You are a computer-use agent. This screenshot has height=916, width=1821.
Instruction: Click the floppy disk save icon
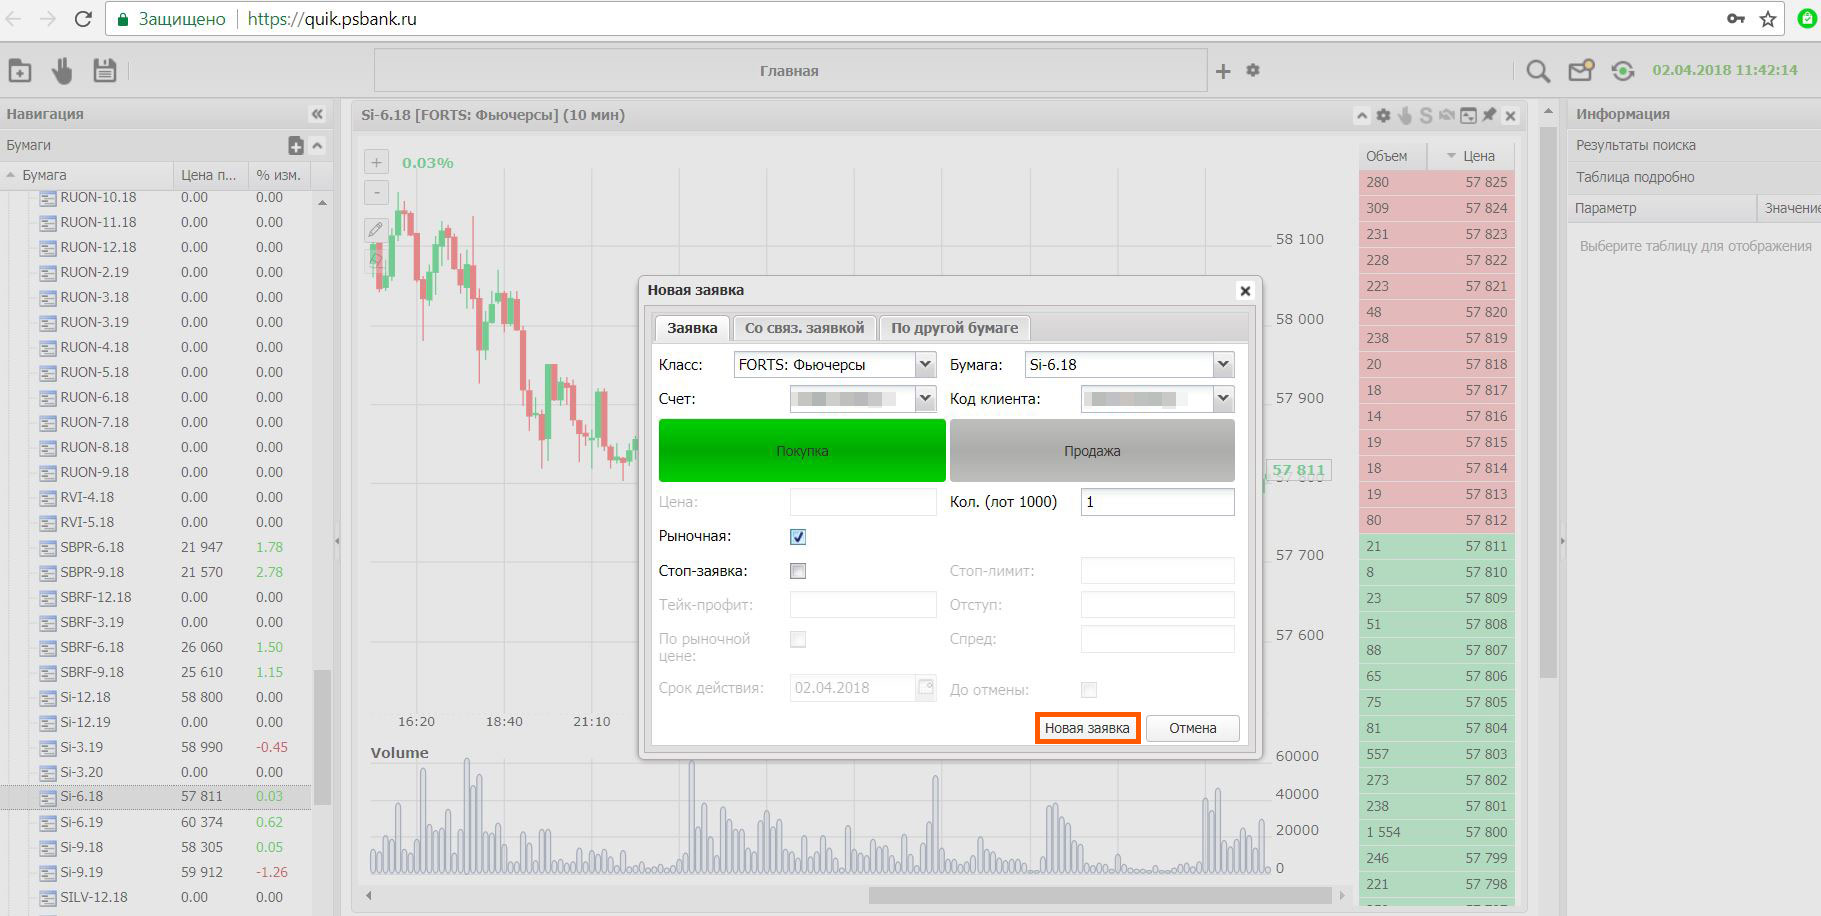[x=104, y=70]
